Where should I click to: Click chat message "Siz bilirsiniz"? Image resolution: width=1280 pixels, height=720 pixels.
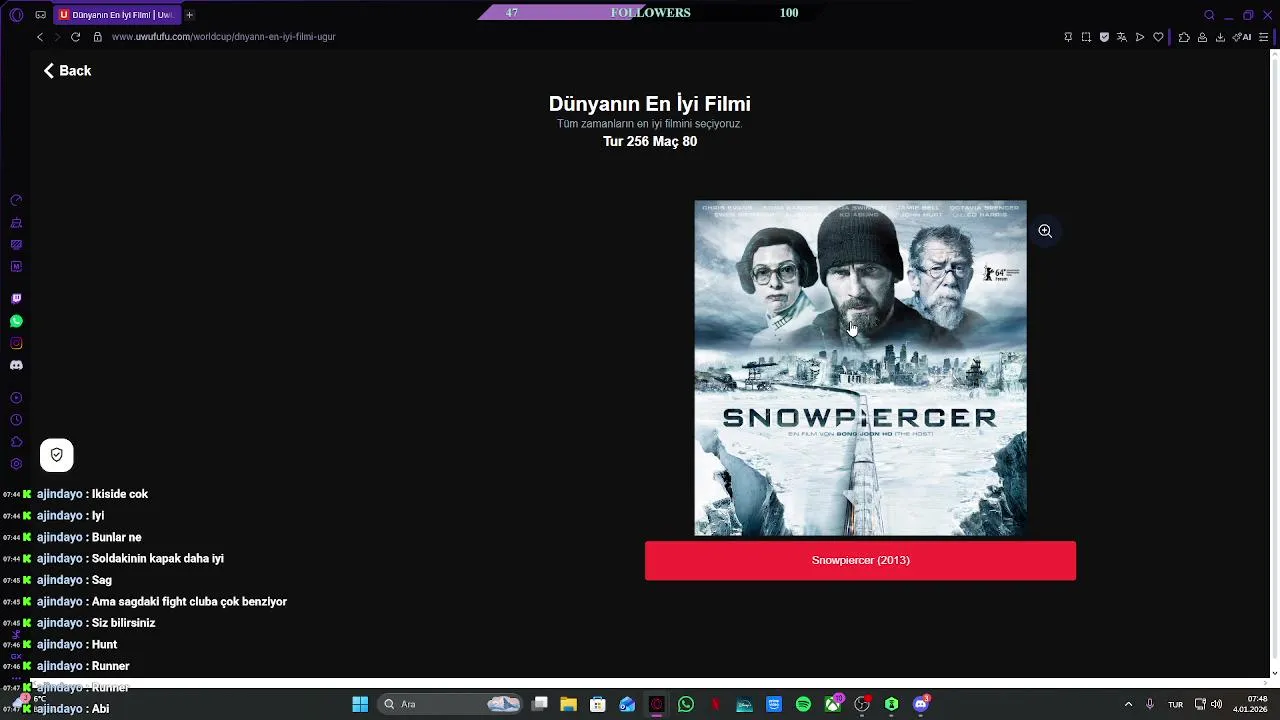pyautogui.click(x=123, y=623)
